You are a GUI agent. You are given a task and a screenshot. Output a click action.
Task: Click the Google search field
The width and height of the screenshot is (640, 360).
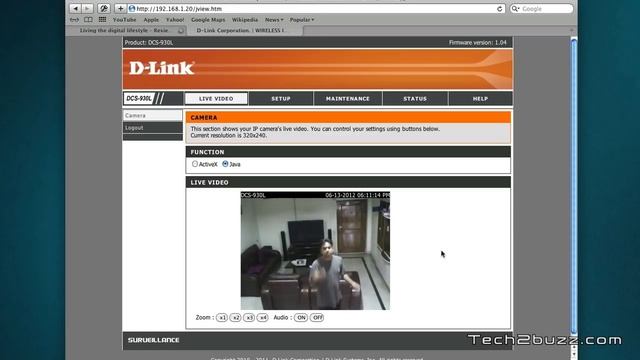pyautogui.click(x=542, y=9)
